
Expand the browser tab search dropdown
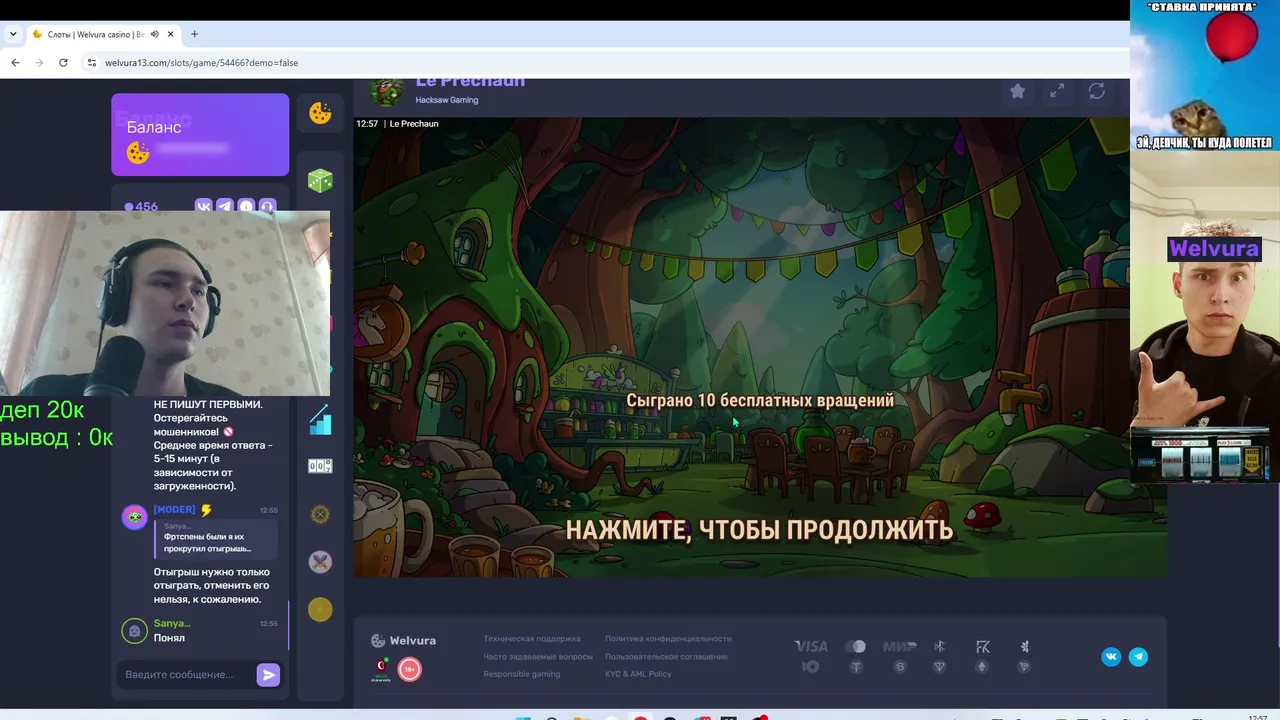pyautogui.click(x=13, y=34)
